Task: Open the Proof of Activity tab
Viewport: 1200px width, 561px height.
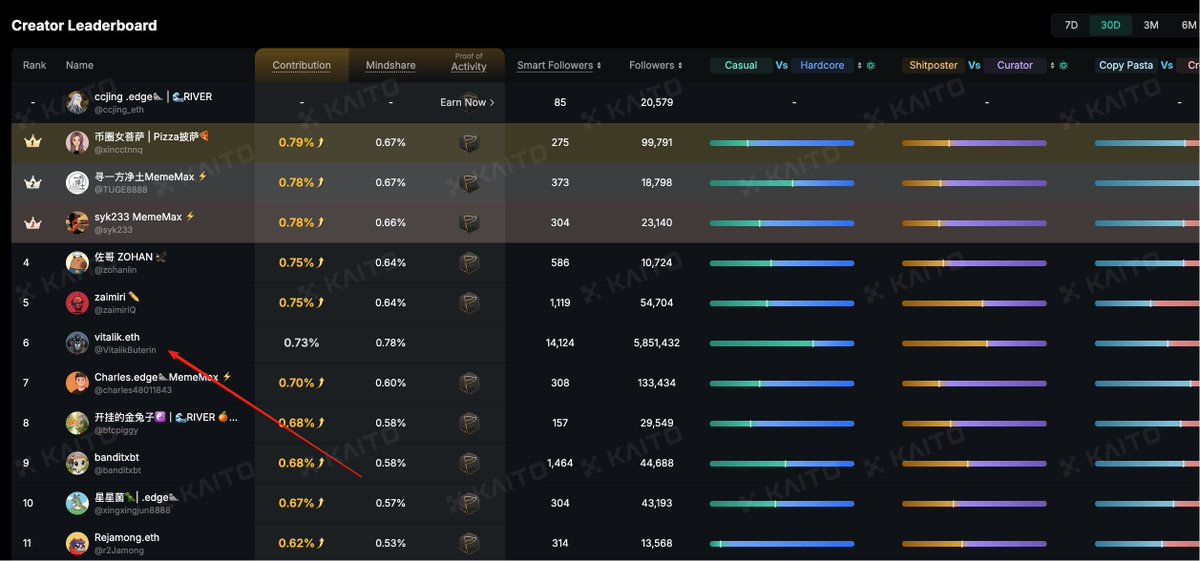Action: (468, 63)
